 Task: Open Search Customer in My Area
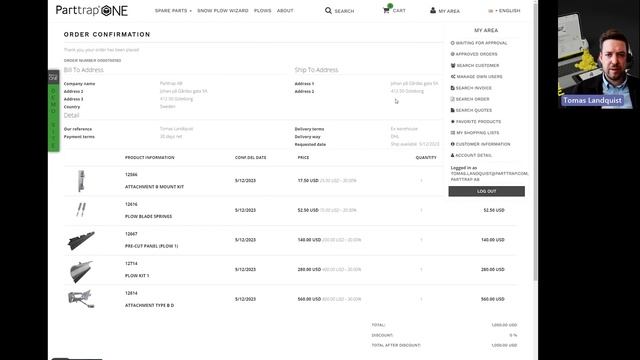[x=478, y=65]
